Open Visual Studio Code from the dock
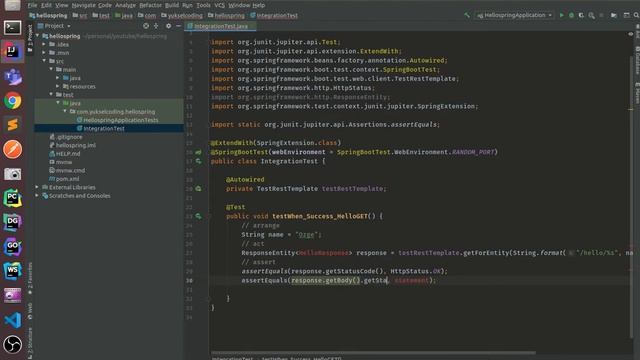Screen dimensions: 640x360 pos(13,320)
